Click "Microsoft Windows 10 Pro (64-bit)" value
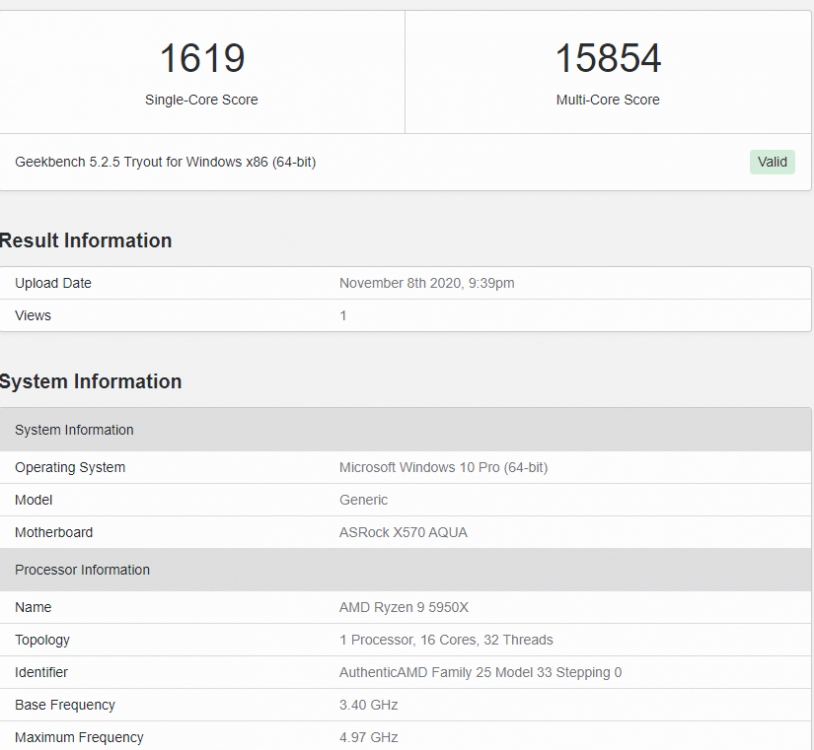This screenshot has height=750, width=814. click(x=443, y=467)
